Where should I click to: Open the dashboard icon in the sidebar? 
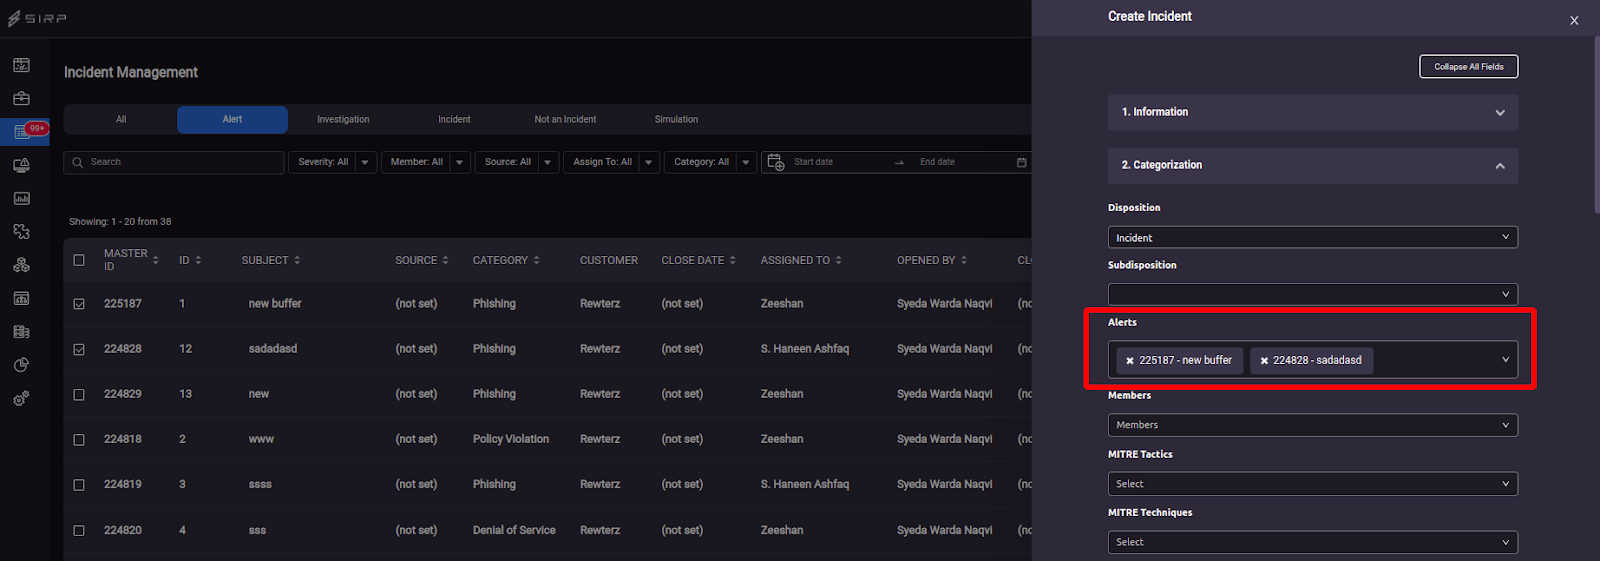tap(21, 65)
